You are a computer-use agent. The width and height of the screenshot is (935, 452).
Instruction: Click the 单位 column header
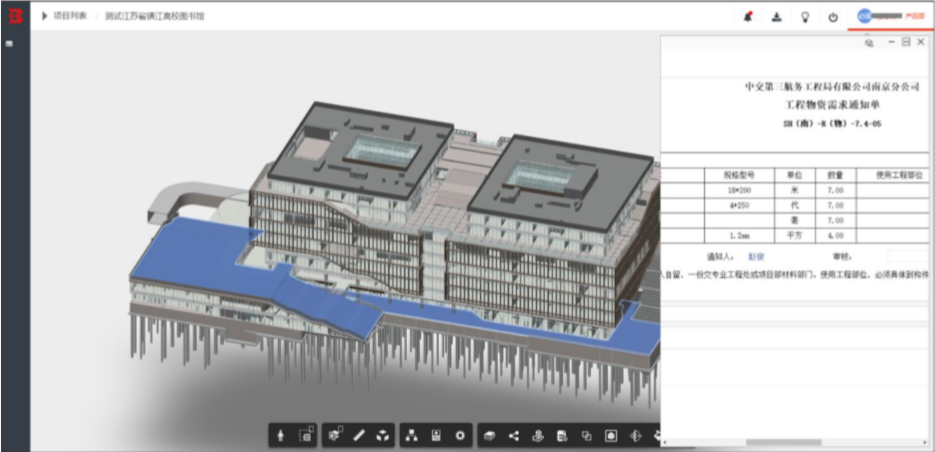[795, 175]
